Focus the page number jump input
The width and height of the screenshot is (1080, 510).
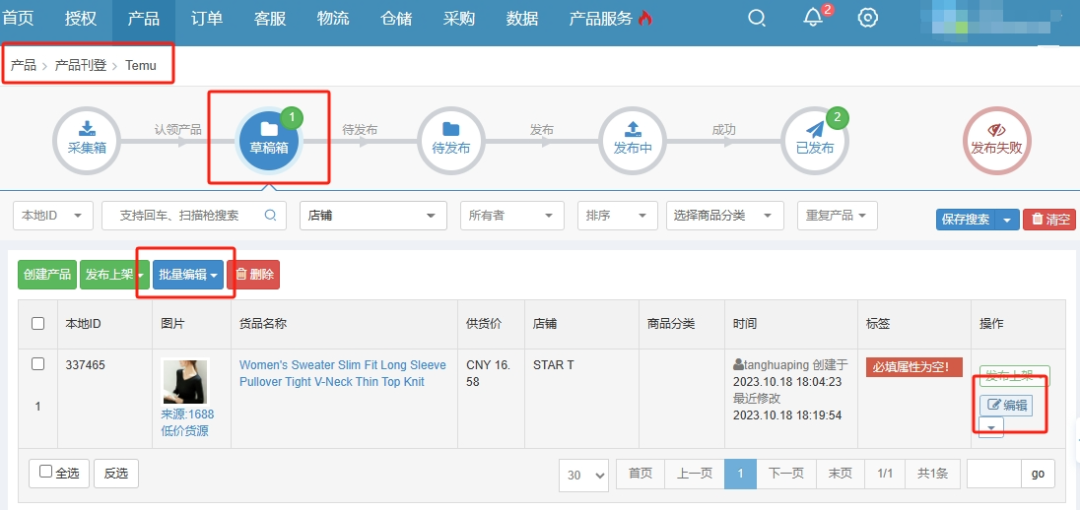click(994, 473)
